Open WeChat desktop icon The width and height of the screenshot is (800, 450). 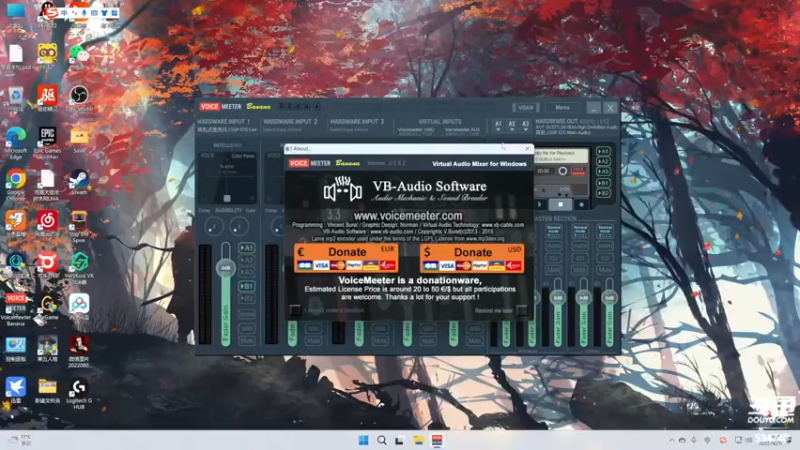pos(79,56)
